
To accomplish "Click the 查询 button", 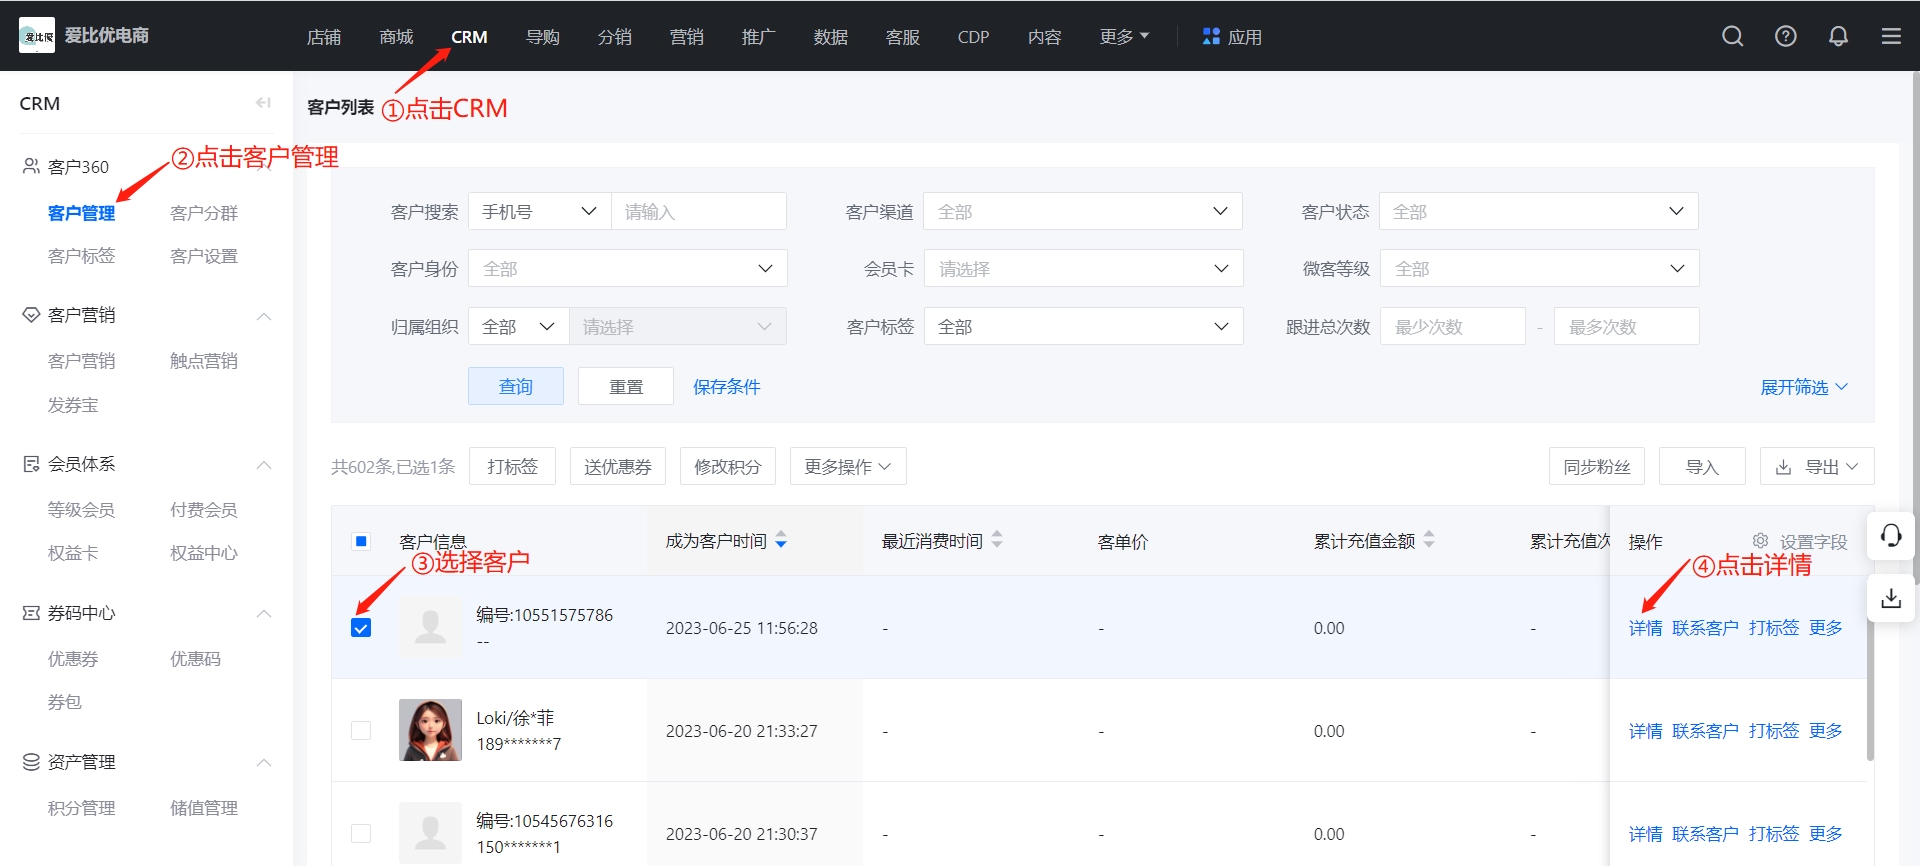I will (x=516, y=386).
